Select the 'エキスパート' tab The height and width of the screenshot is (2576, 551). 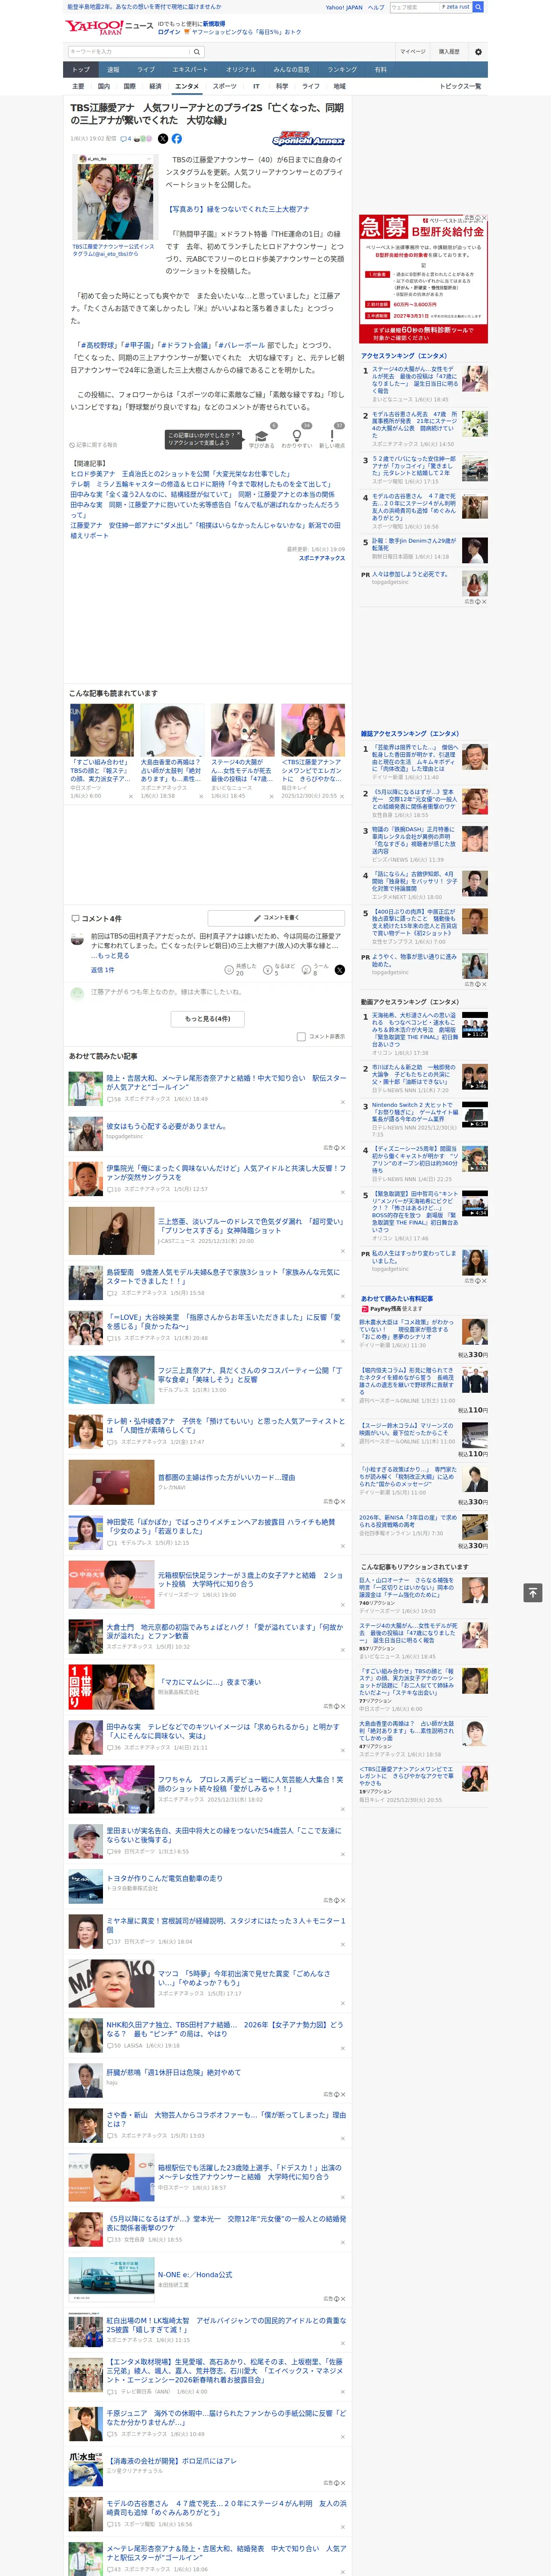[x=190, y=70]
